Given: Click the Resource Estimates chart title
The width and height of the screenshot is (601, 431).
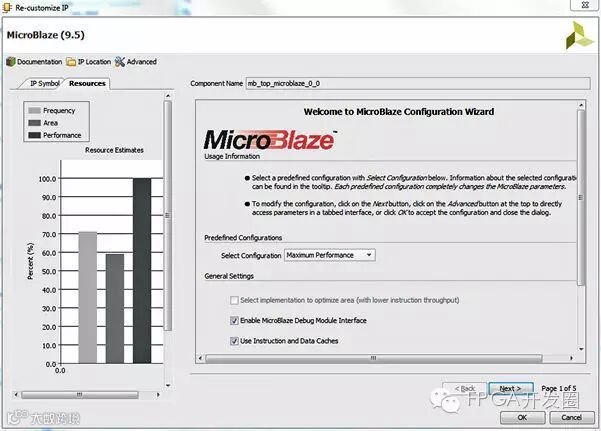Looking at the screenshot, I should (x=114, y=150).
